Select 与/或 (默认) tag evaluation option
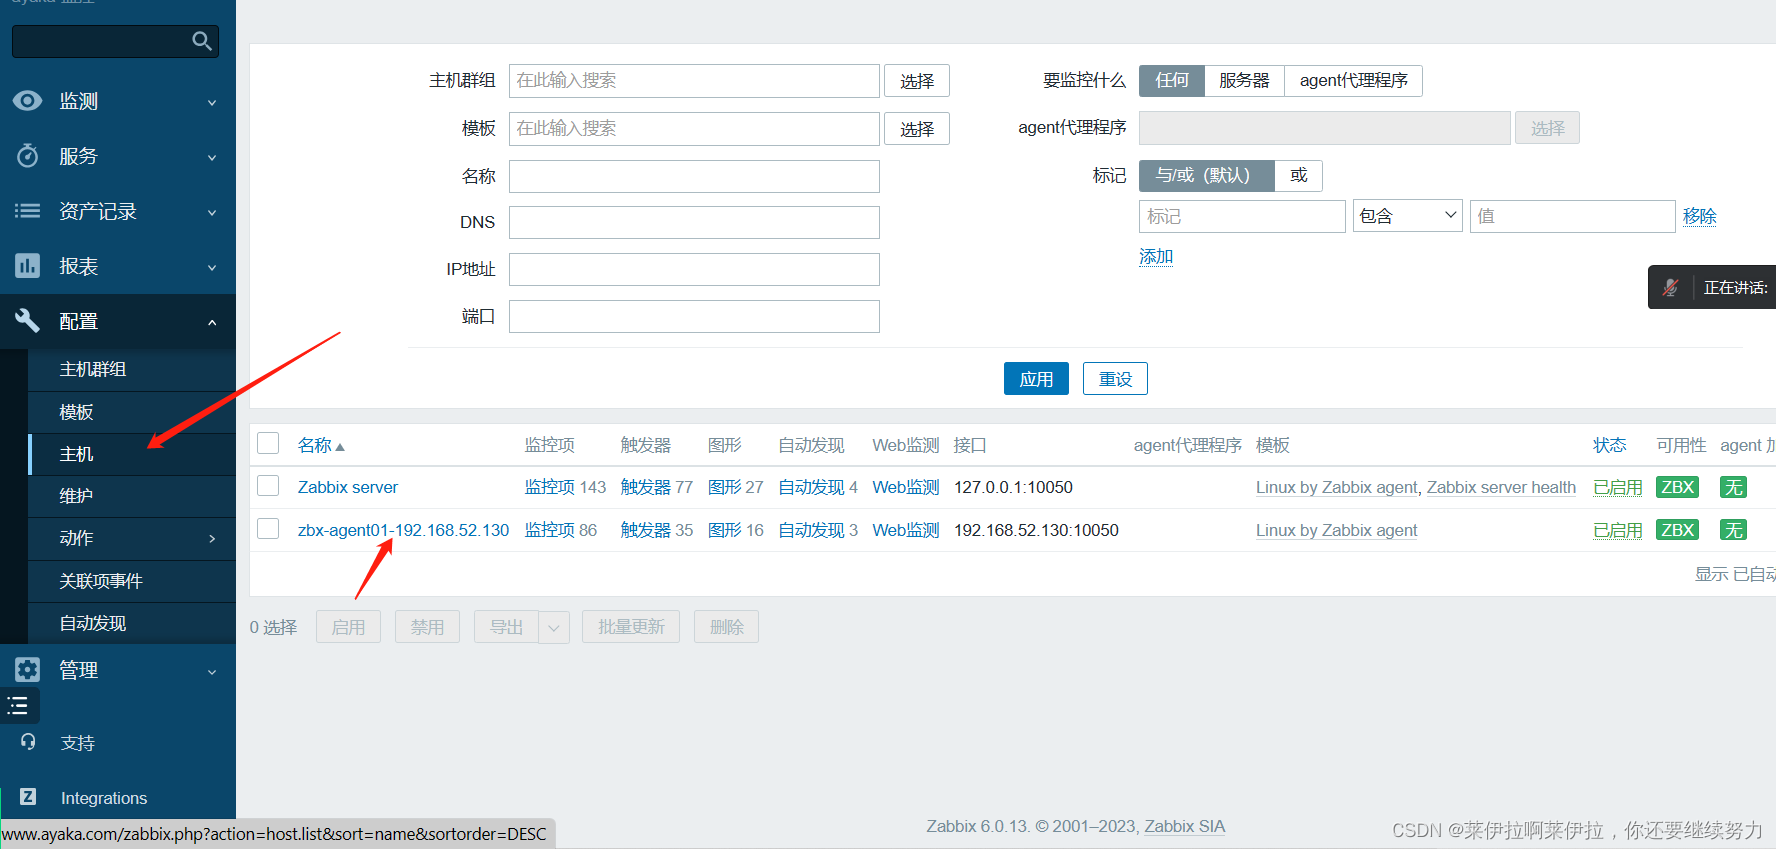Viewport: 1776px width, 849px height. pos(1206,175)
